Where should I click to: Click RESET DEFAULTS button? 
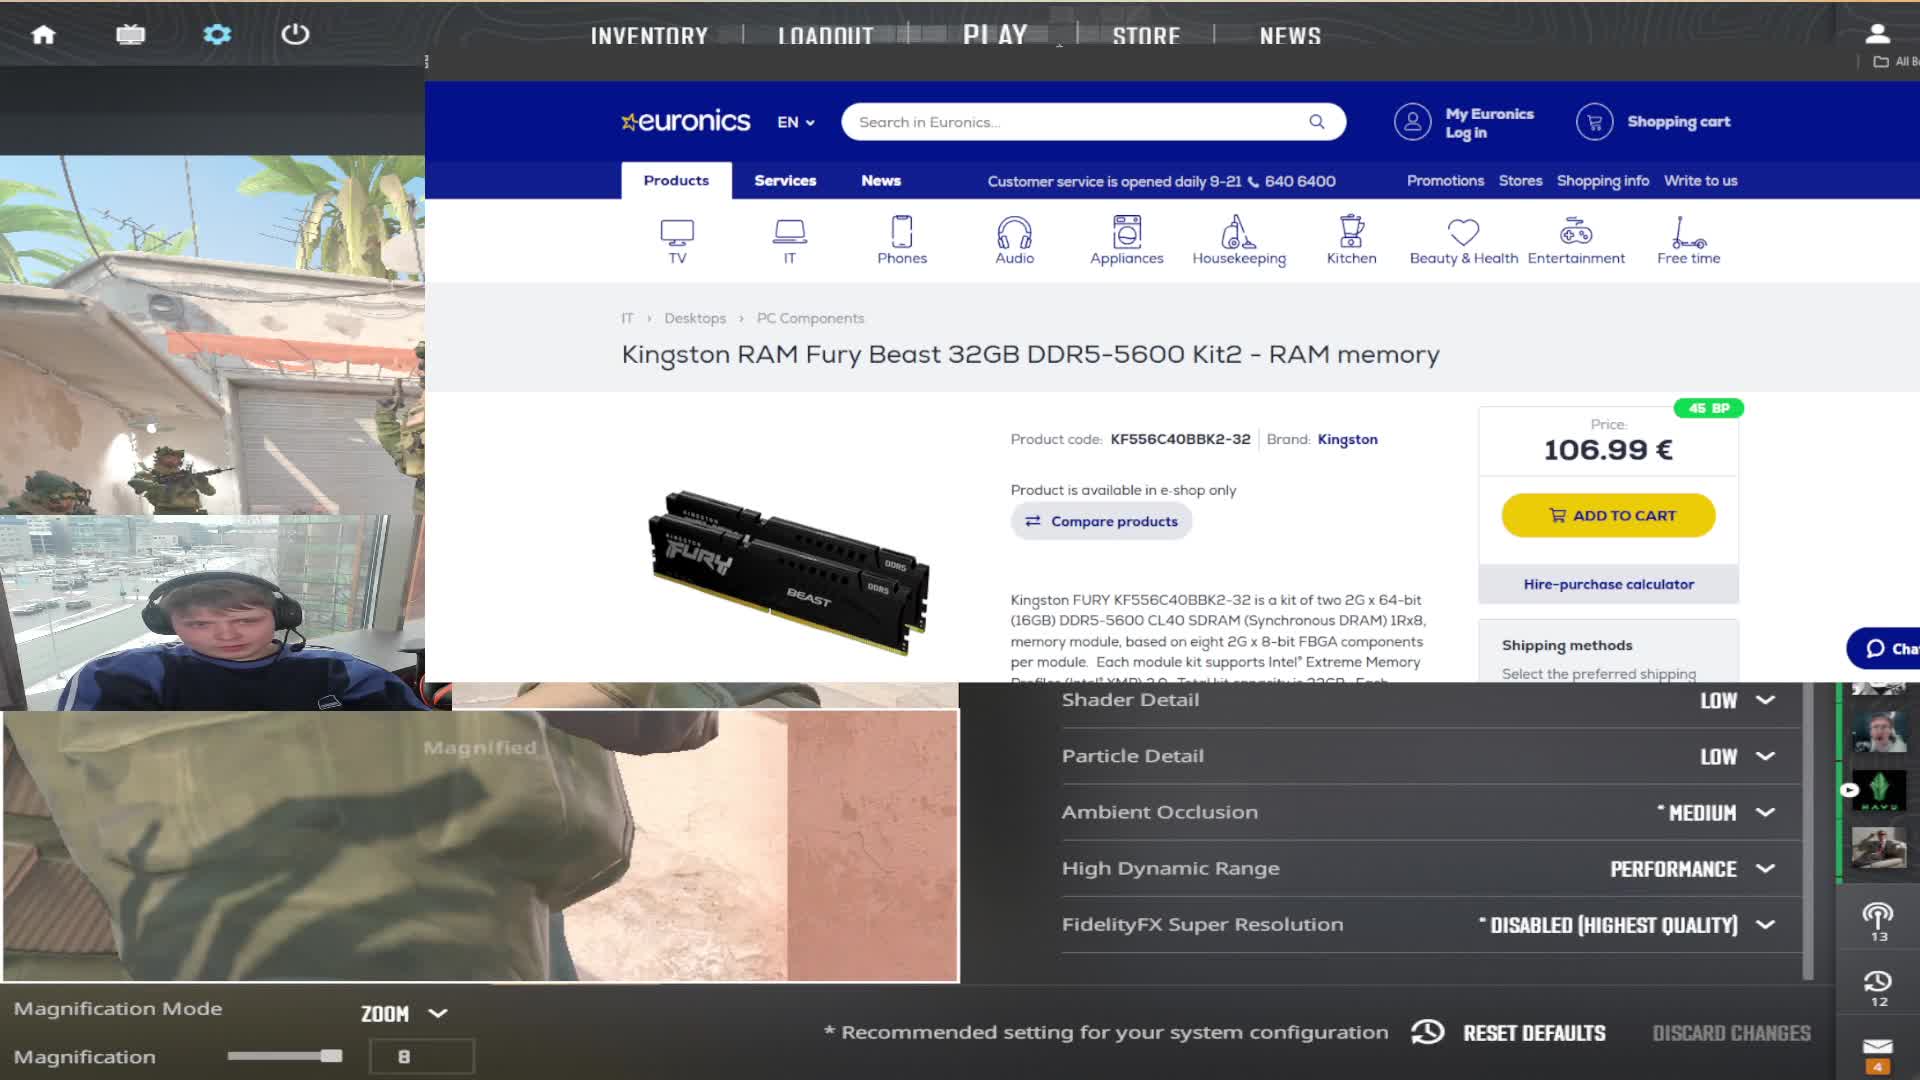(x=1534, y=1033)
